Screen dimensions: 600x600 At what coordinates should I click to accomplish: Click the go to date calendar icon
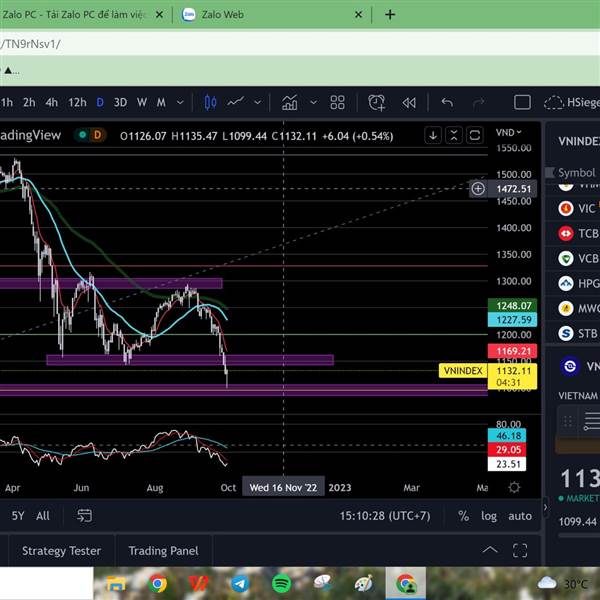84,516
